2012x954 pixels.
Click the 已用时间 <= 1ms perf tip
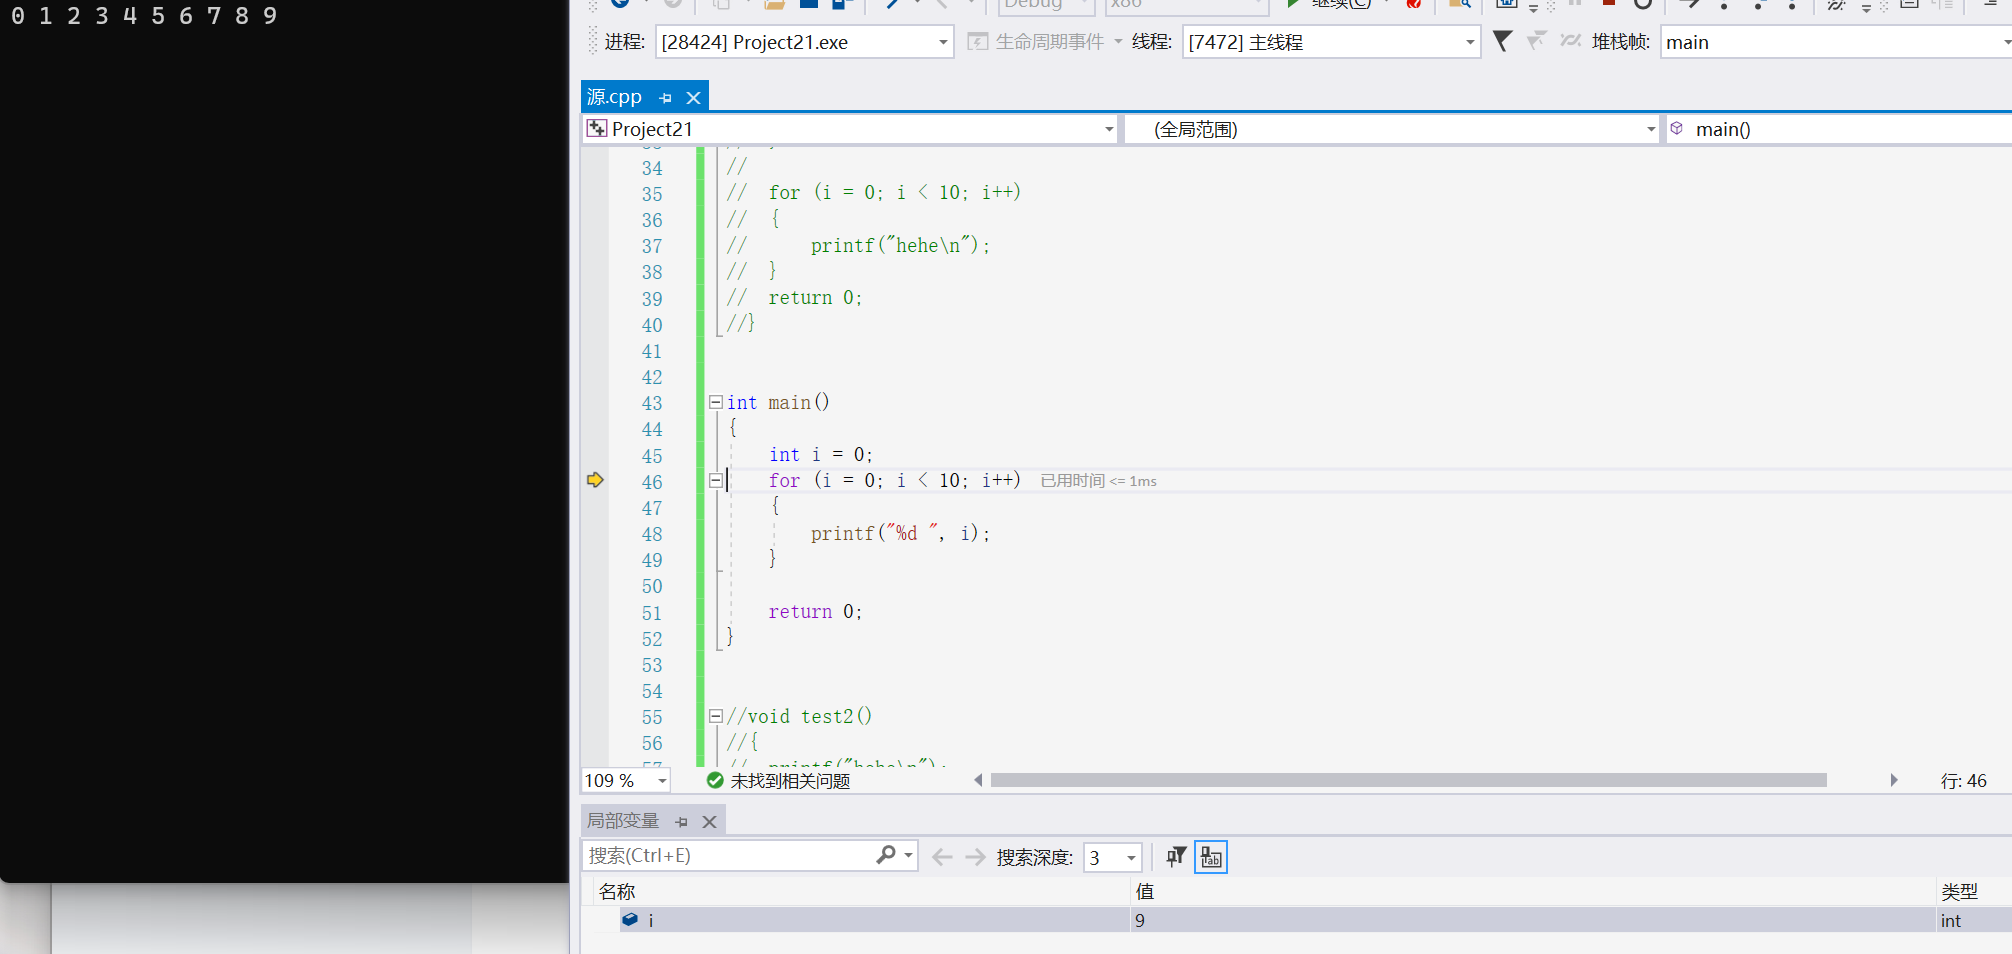coord(1098,481)
